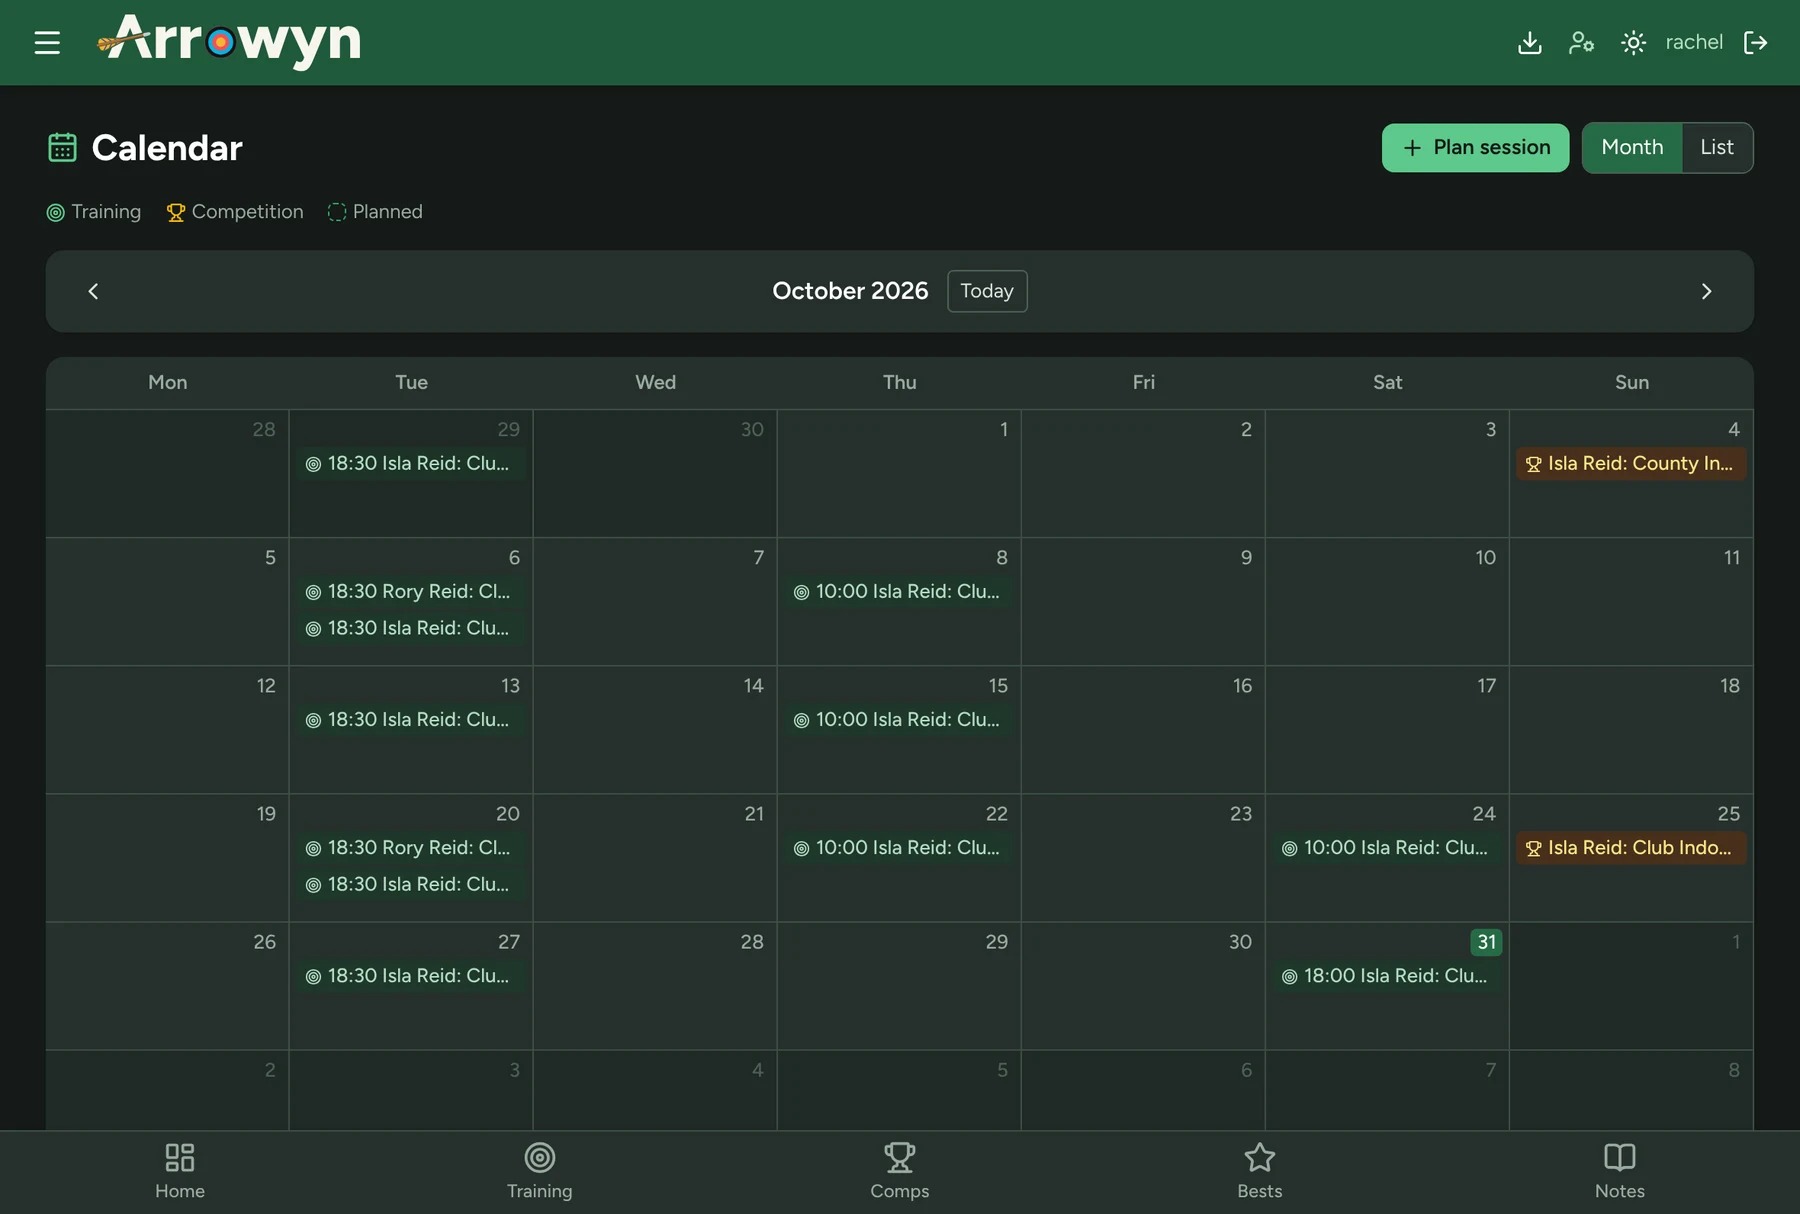Open Isla Reid Club Indoor competition on the 25th

coord(1631,848)
